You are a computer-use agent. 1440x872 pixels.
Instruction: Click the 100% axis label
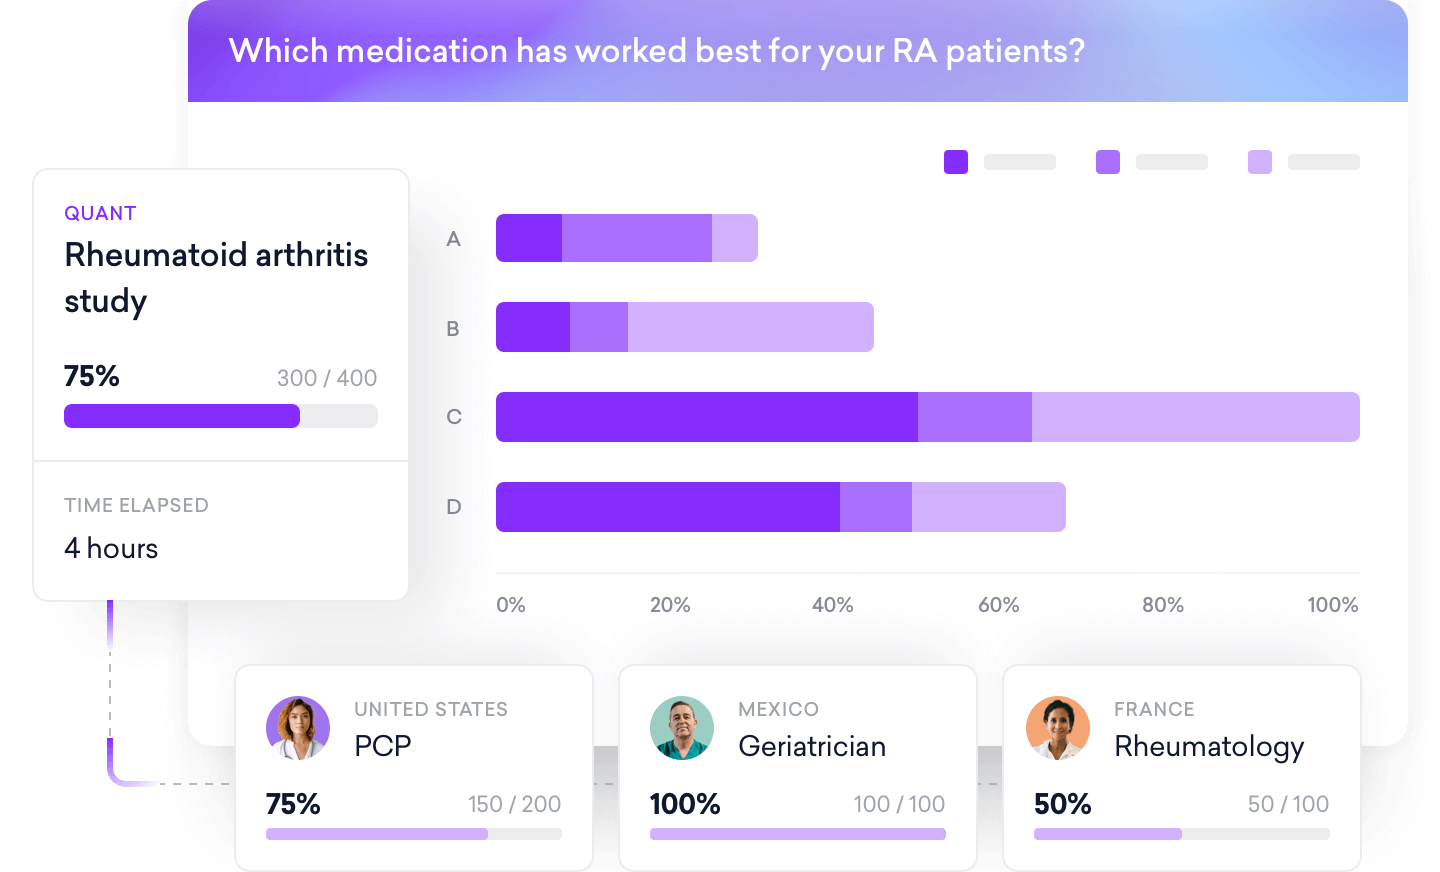[x=1331, y=605]
